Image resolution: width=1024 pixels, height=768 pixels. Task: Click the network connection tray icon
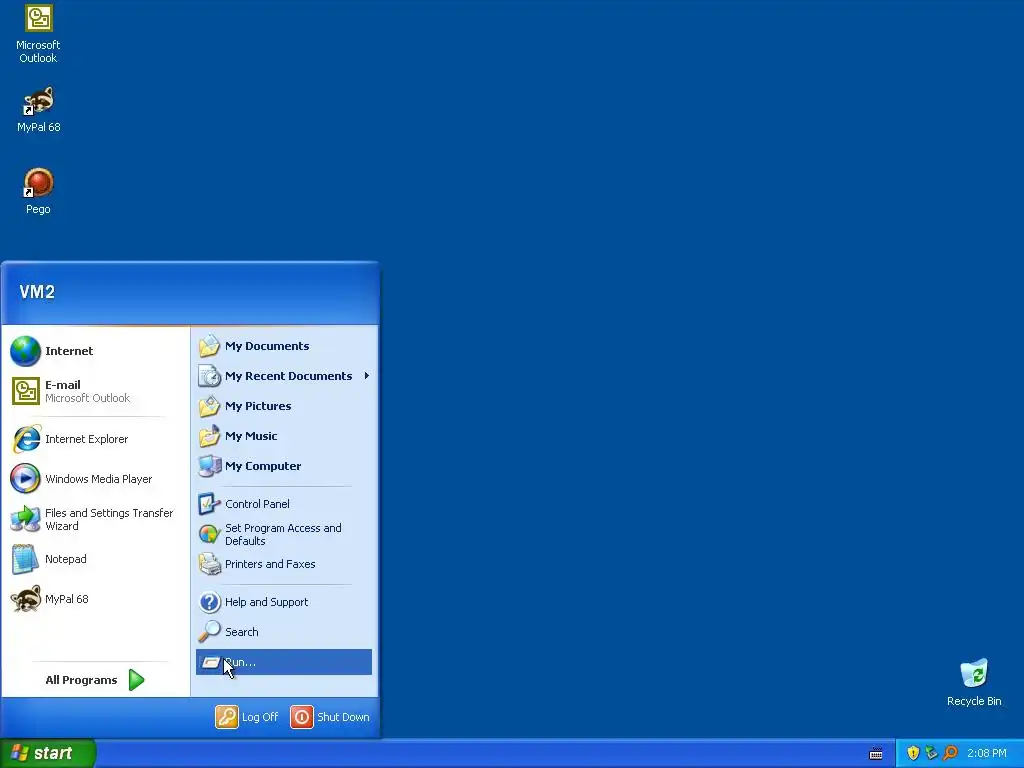coord(931,753)
